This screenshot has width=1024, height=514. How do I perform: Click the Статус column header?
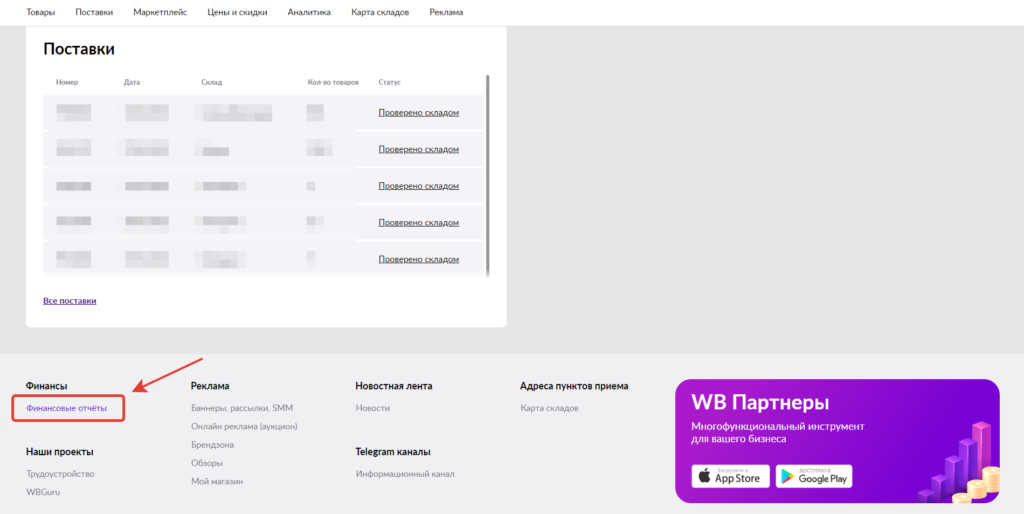click(389, 82)
